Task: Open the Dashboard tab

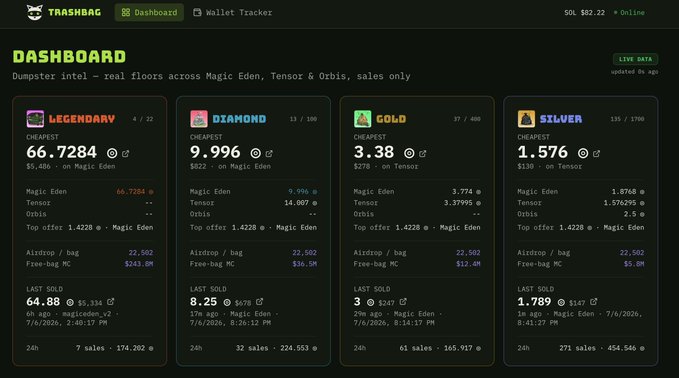Action: pos(149,13)
